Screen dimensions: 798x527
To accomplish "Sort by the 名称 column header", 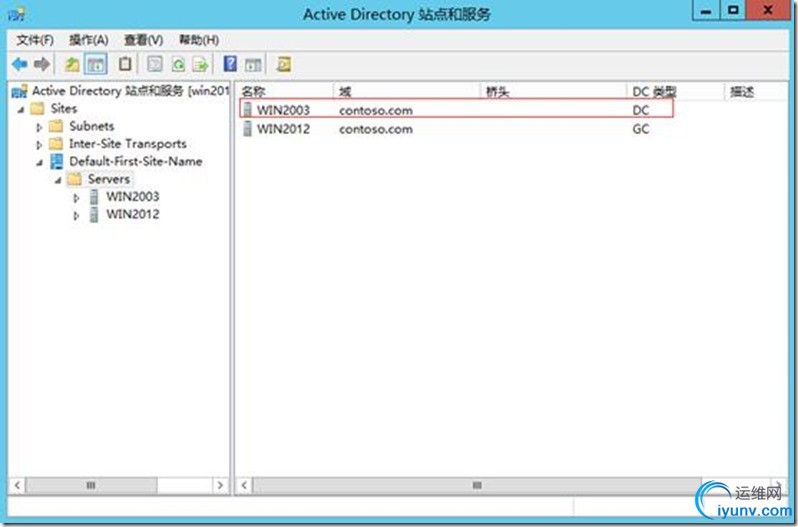I will tap(284, 92).
